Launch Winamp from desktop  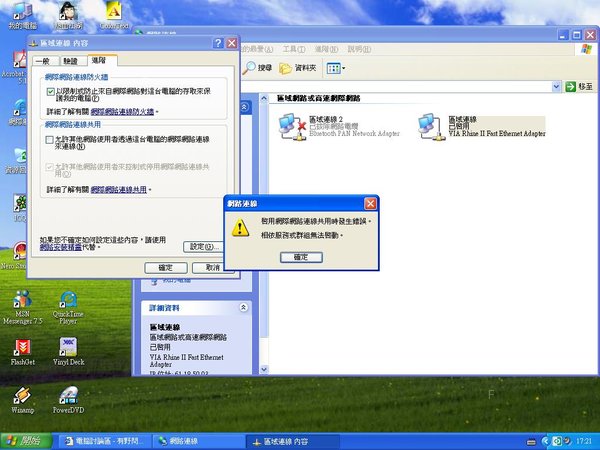pyautogui.click(x=23, y=400)
